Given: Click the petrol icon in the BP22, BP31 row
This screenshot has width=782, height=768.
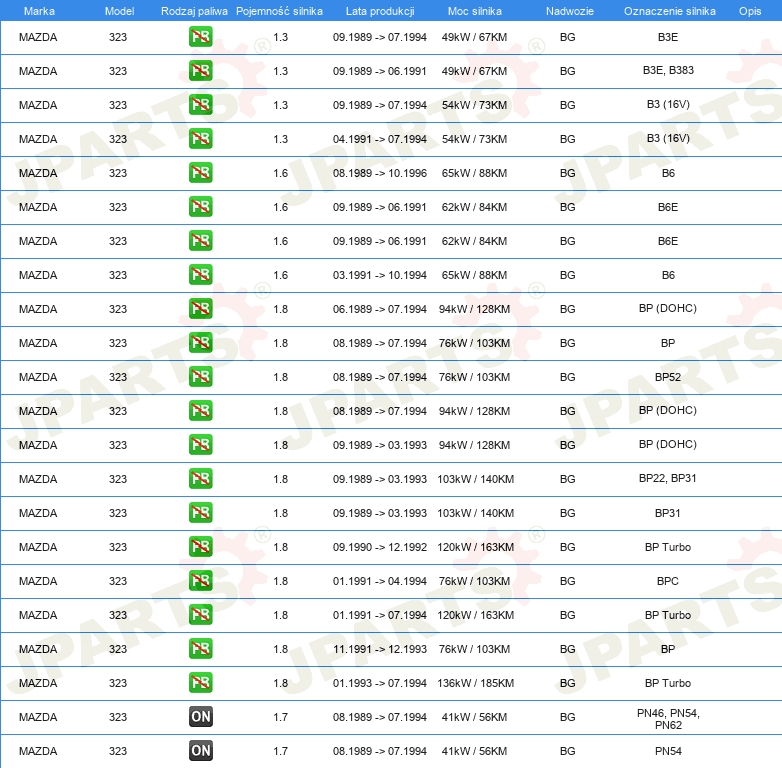Looking at the screenshot, I should [x=200, y=478].
